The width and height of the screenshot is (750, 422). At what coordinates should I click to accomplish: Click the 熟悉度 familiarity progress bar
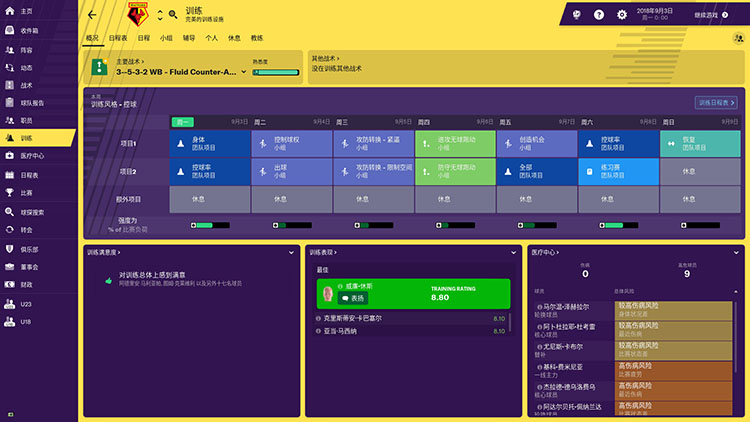point(276,71)
